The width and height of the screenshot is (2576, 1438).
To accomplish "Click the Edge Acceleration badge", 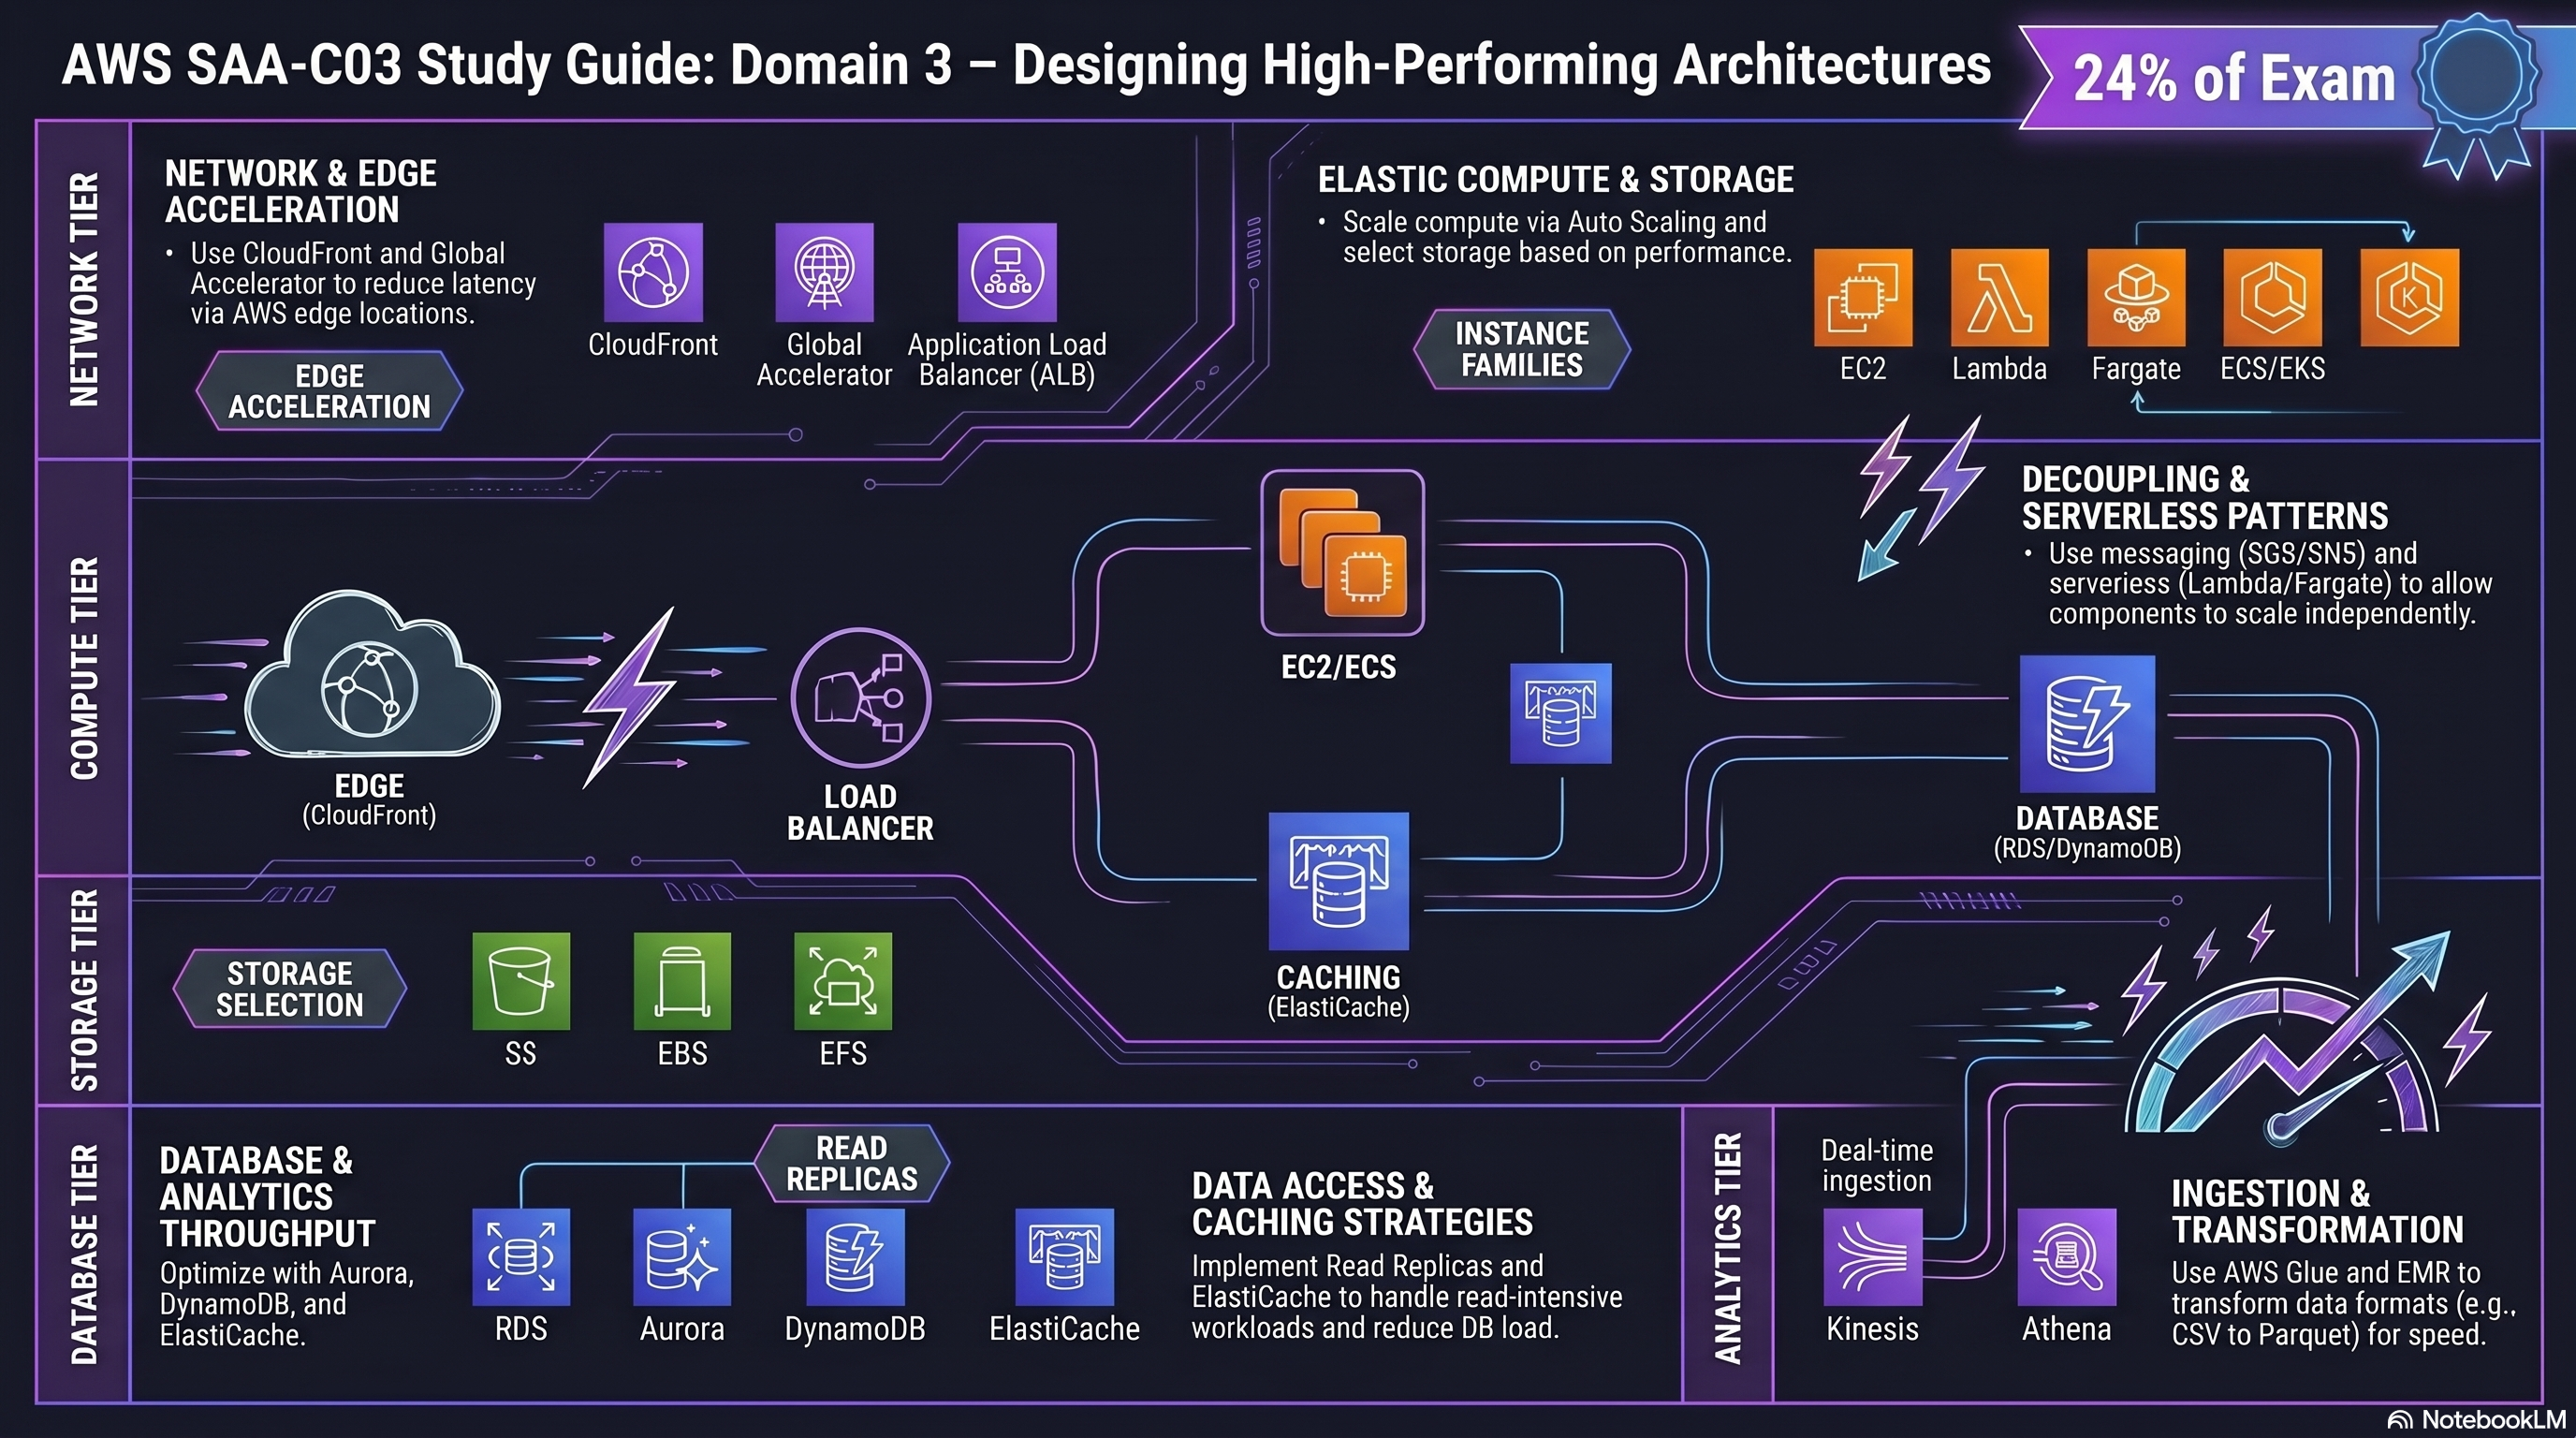I will tap(329, 391).
